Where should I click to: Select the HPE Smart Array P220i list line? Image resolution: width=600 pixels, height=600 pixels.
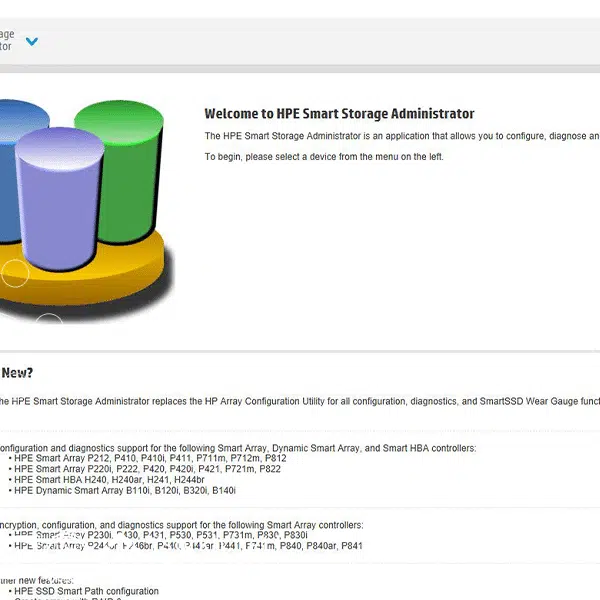pyautogui.click(x=144, y=469)
